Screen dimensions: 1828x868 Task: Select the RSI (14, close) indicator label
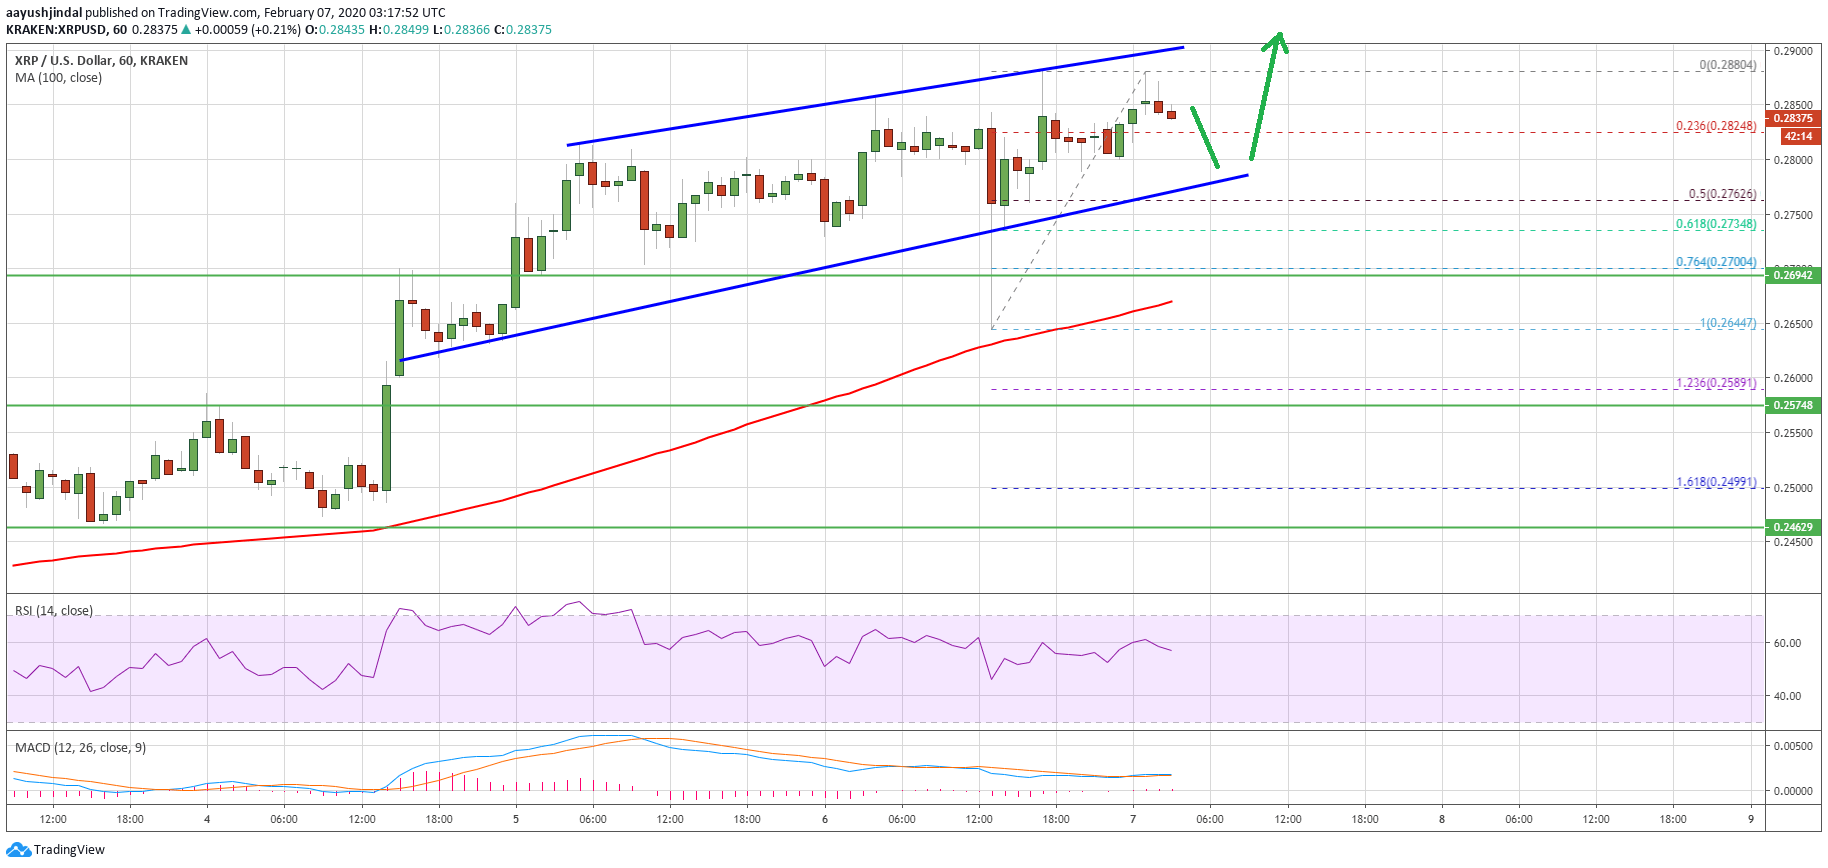[53, 611]
